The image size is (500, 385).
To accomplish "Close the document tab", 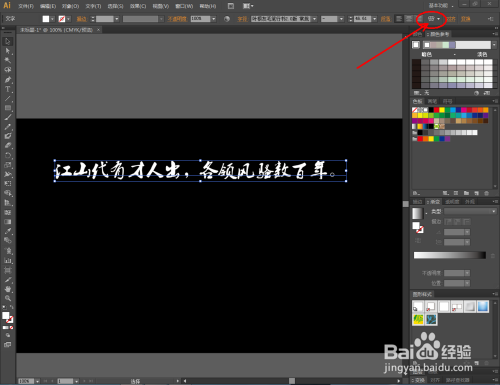I will (98, 30).
